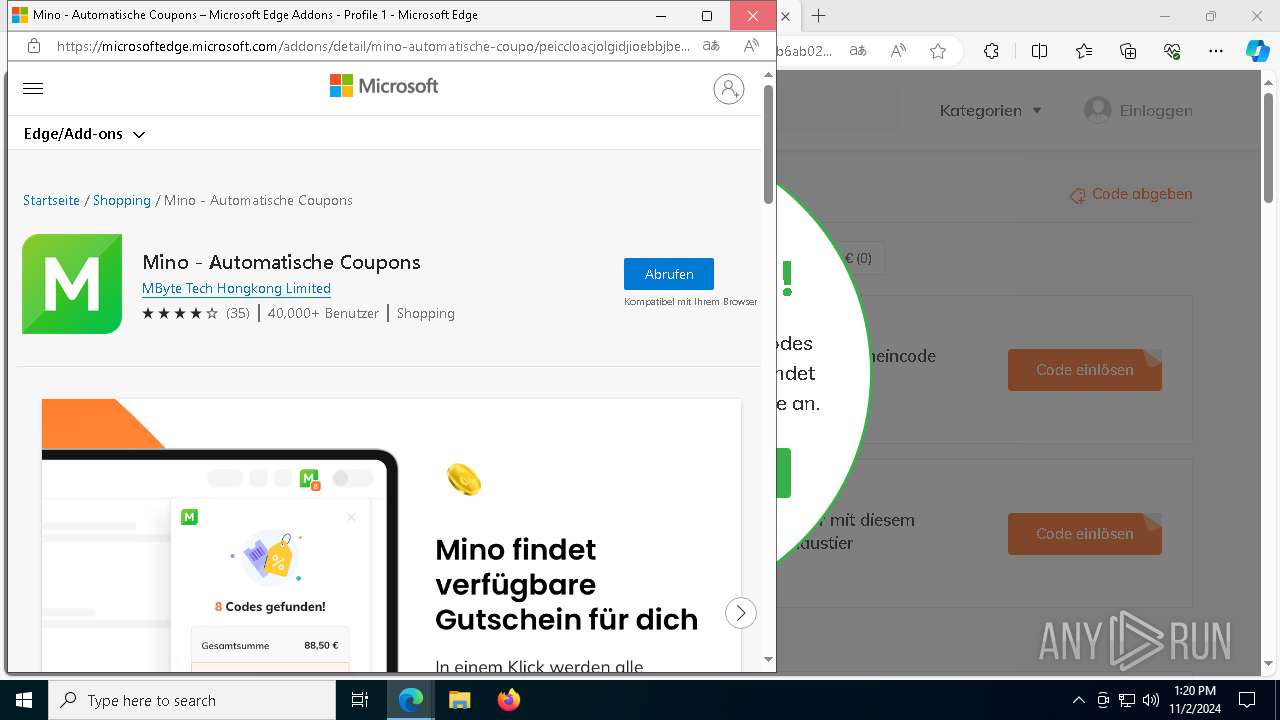Open the Shopping breadcrumb link
The image size is (1280, 720).
pos(122,200)
